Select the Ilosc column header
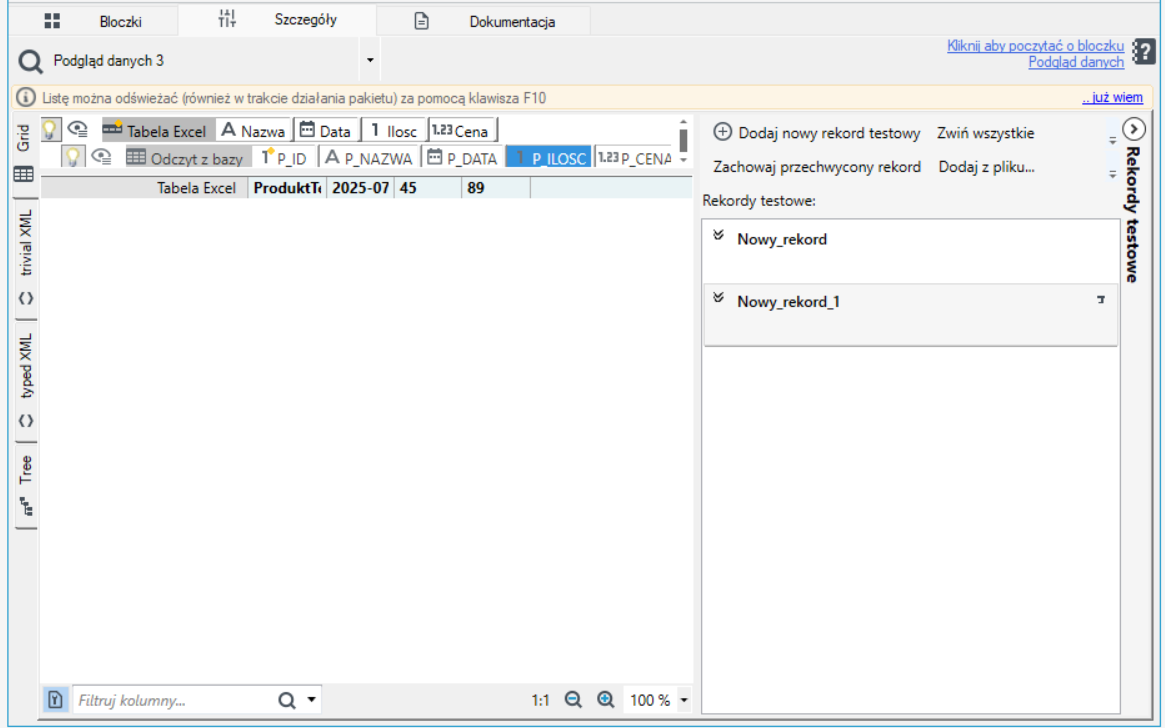 [394, 131]
